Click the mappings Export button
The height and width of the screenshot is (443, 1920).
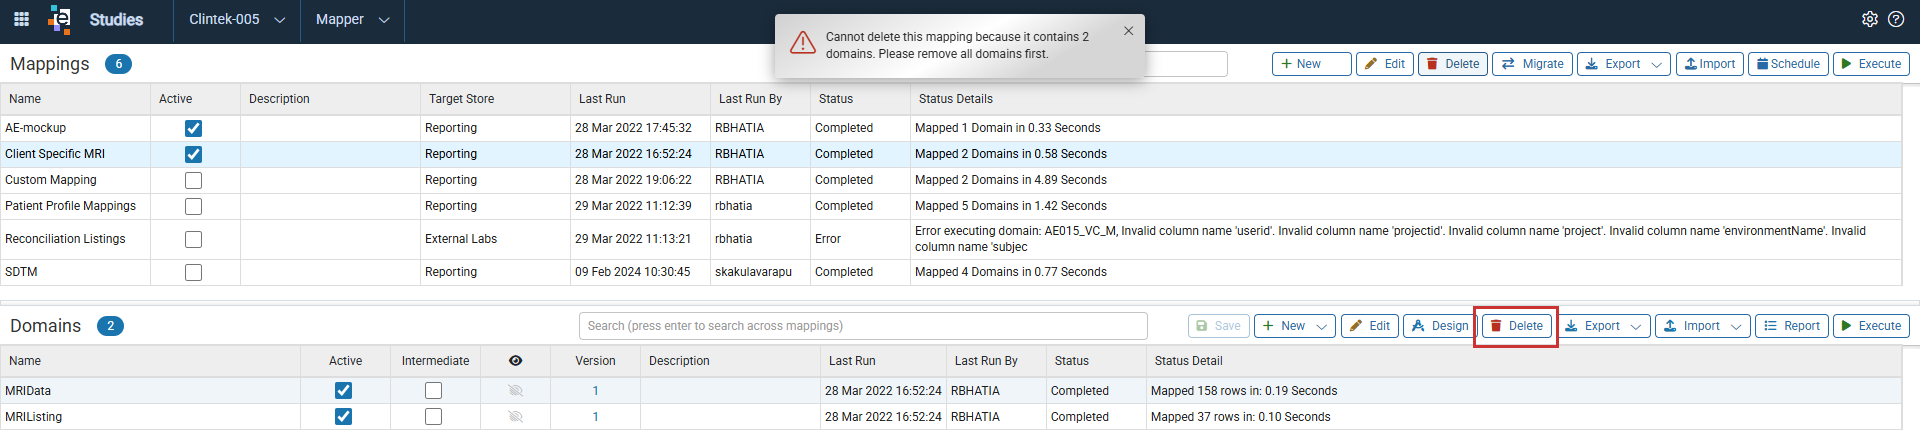point(1613,64)
